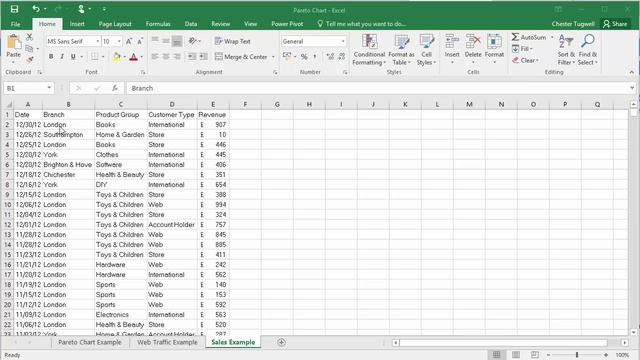
Task: Switch to the Insert ribbon tab
Action: click(x=77, y=24)
